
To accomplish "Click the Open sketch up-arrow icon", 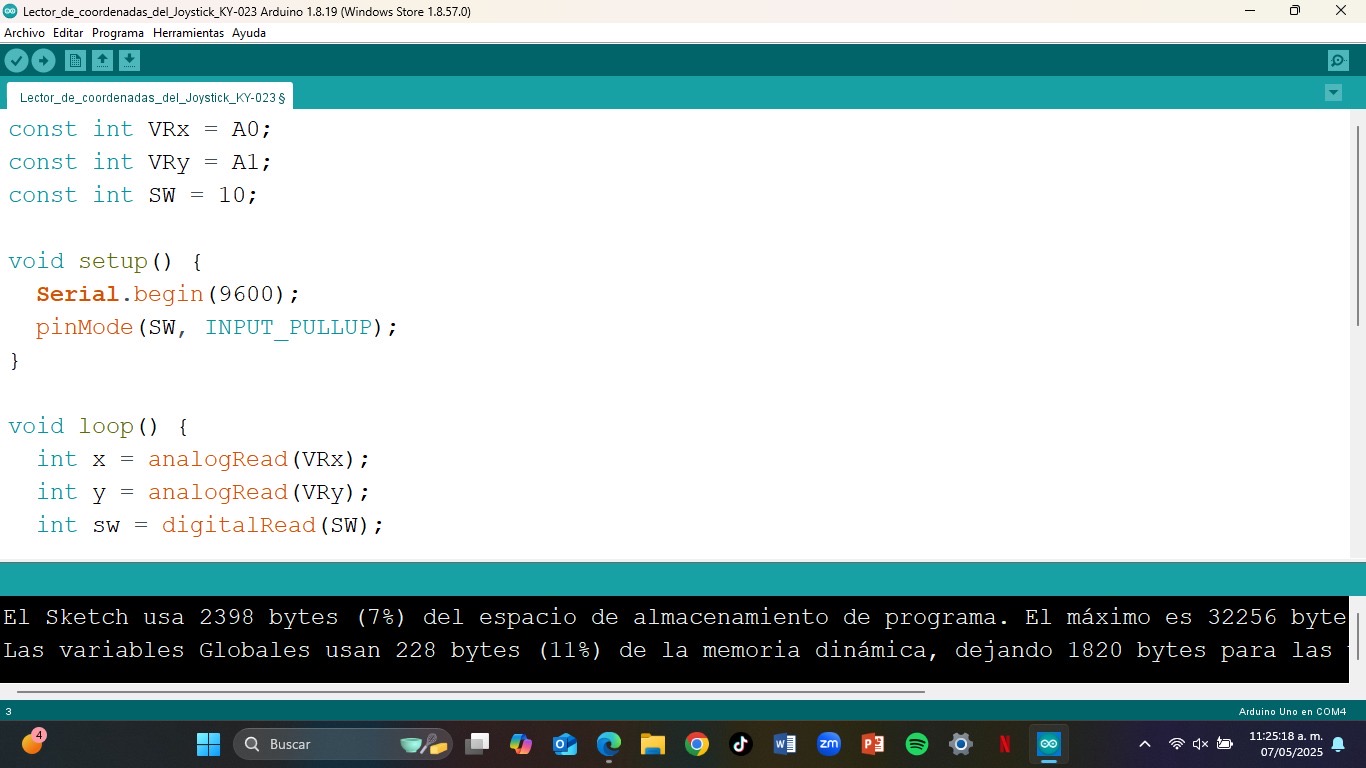I will click(x=102, y=61).
